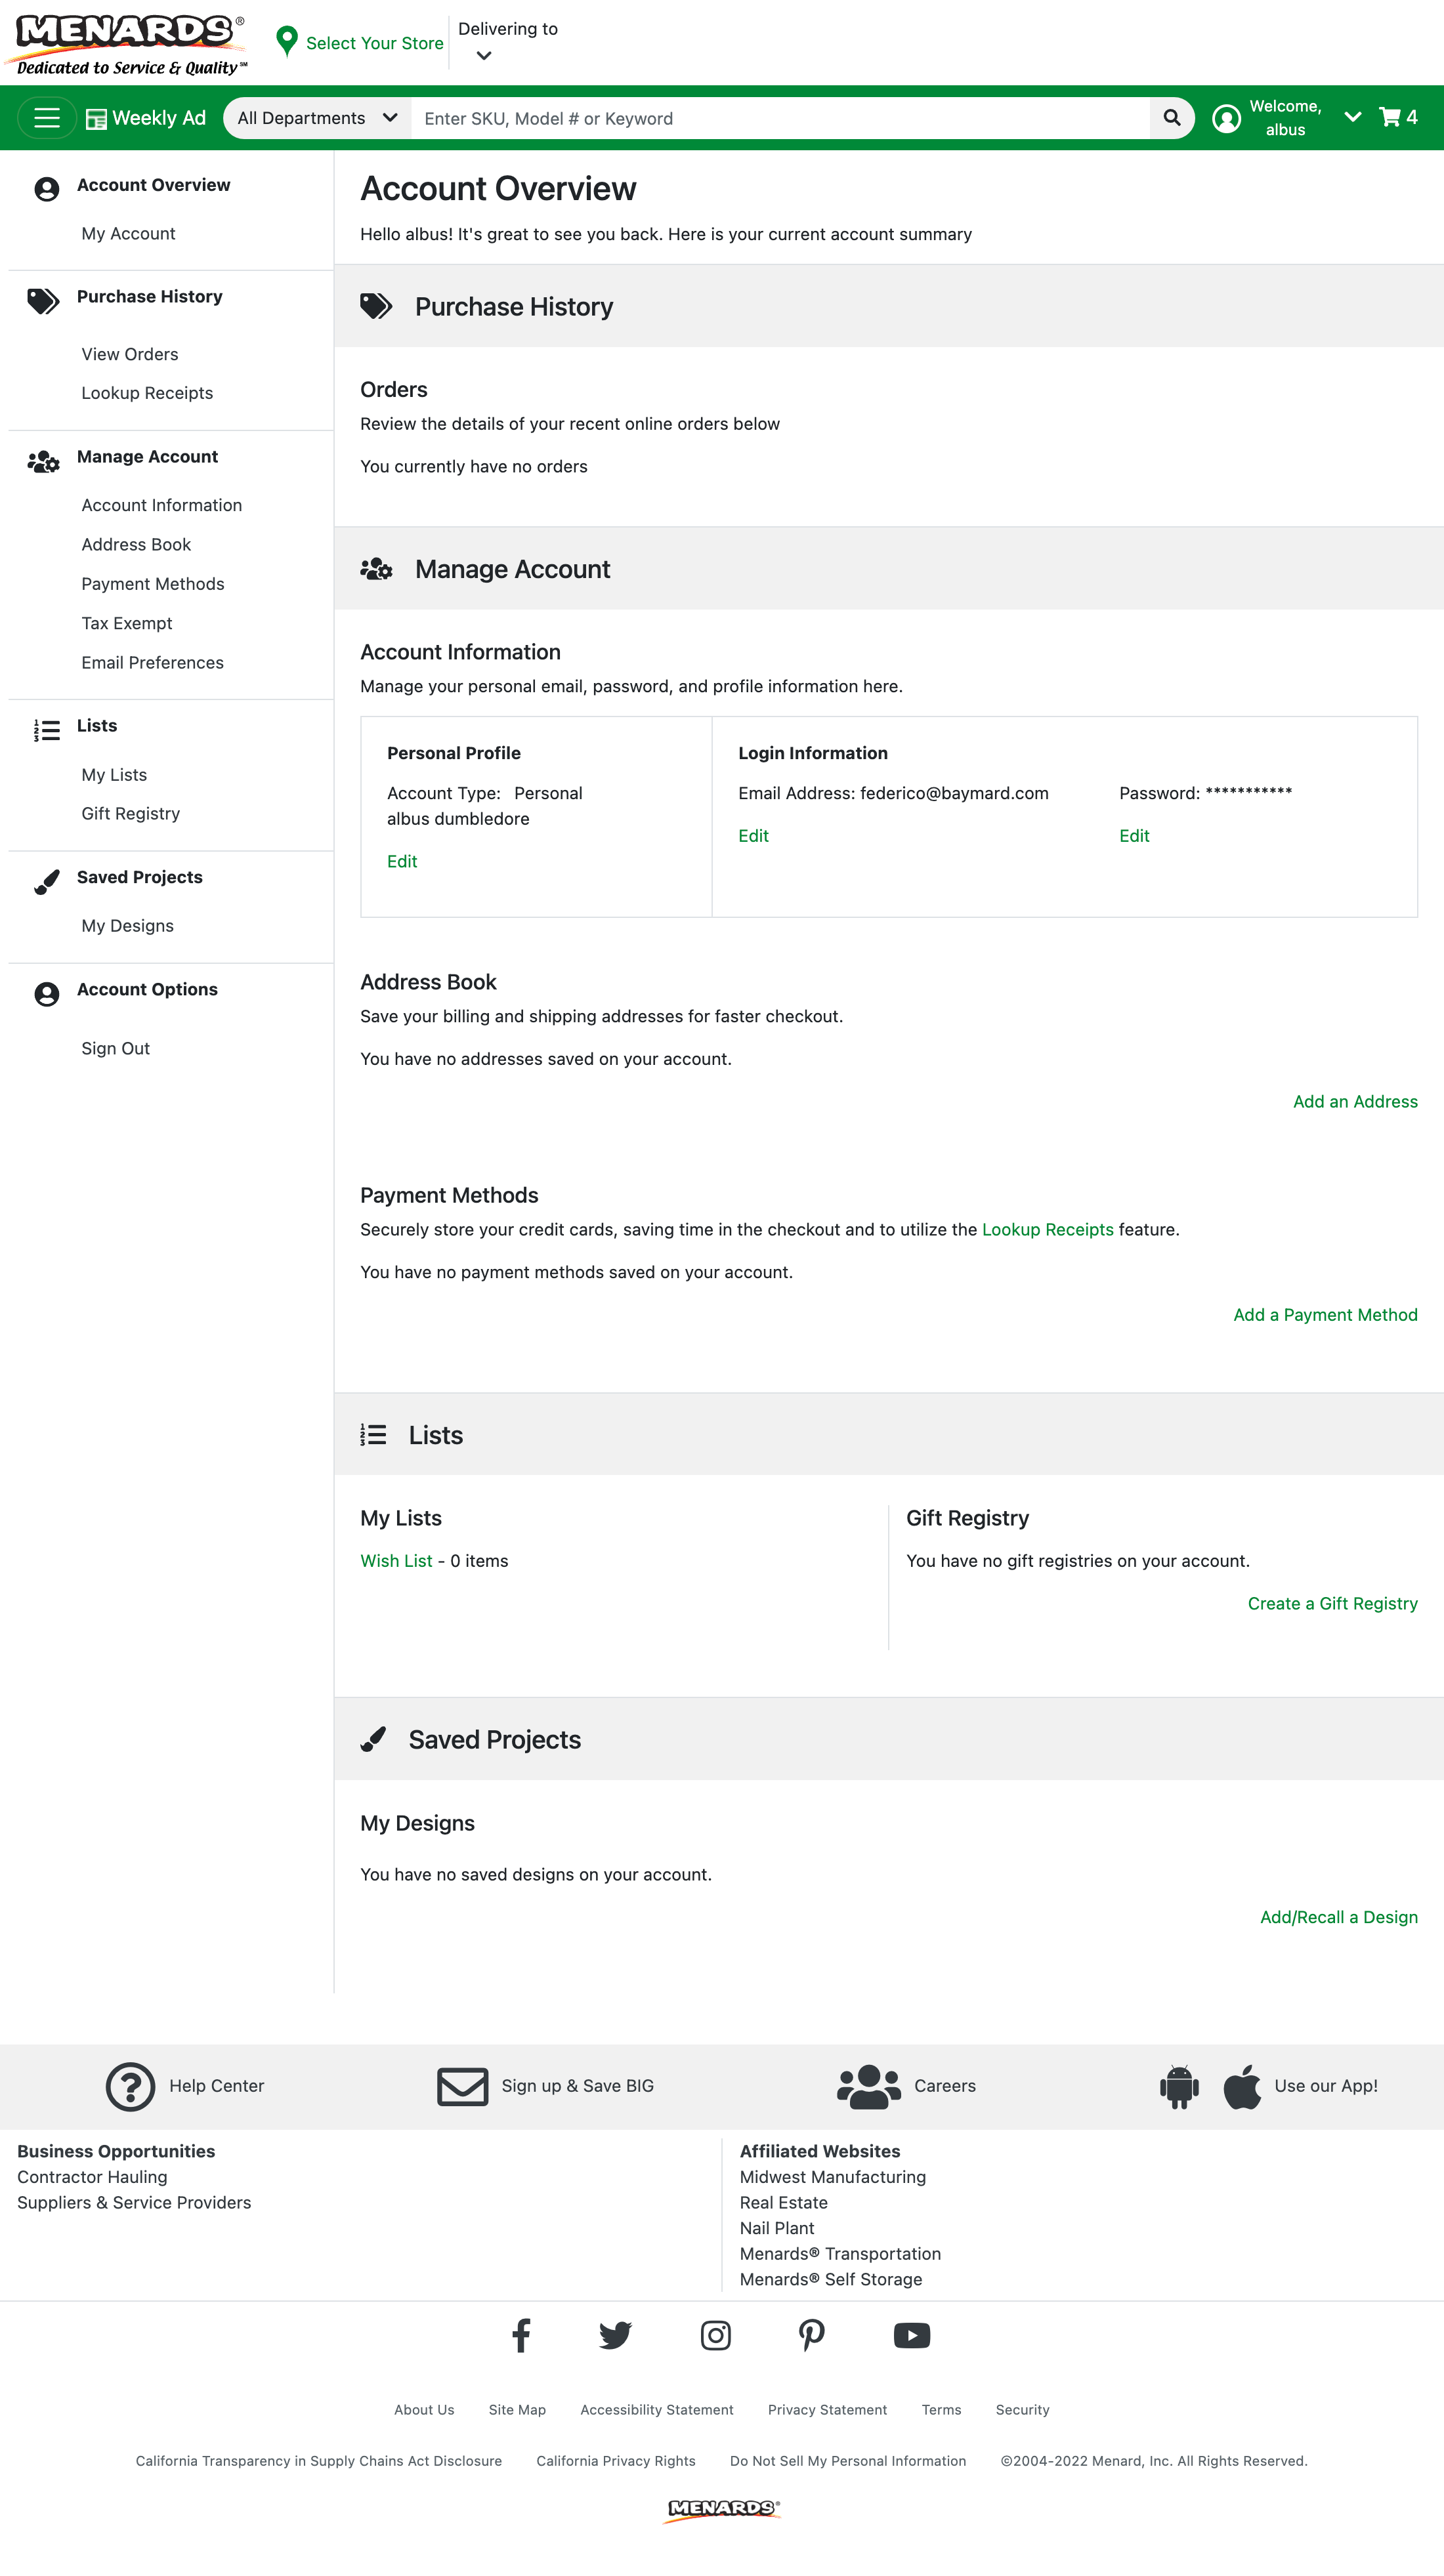Open the hamburger menu
The height and width of the screenshot is (2576, 1444).
click(46, 117)
